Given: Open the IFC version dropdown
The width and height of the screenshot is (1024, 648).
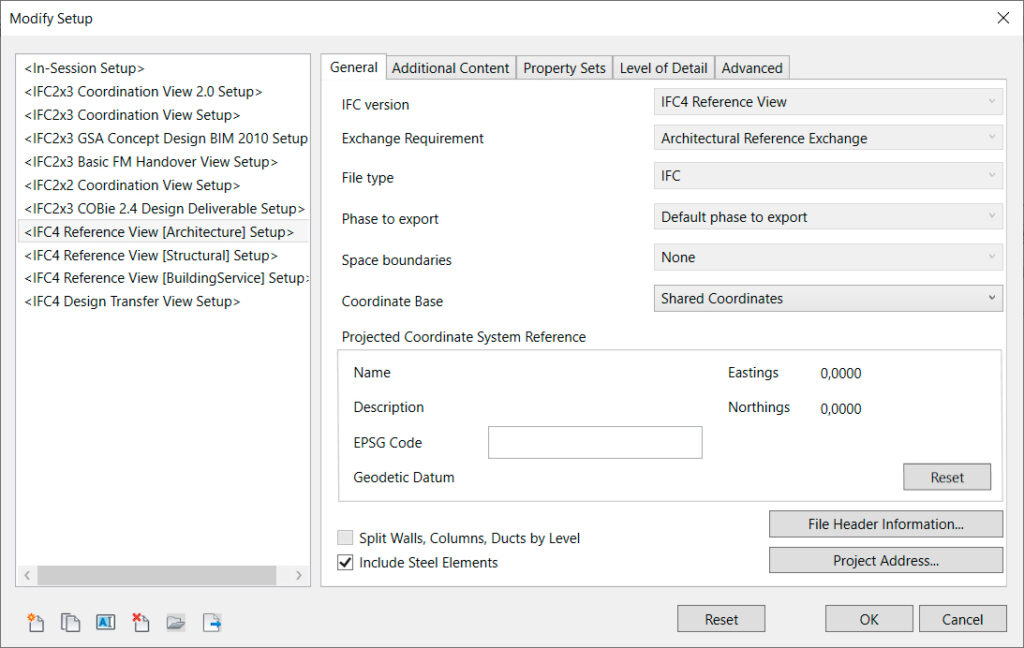Looking at the screenshot, I should click(827, 102).
